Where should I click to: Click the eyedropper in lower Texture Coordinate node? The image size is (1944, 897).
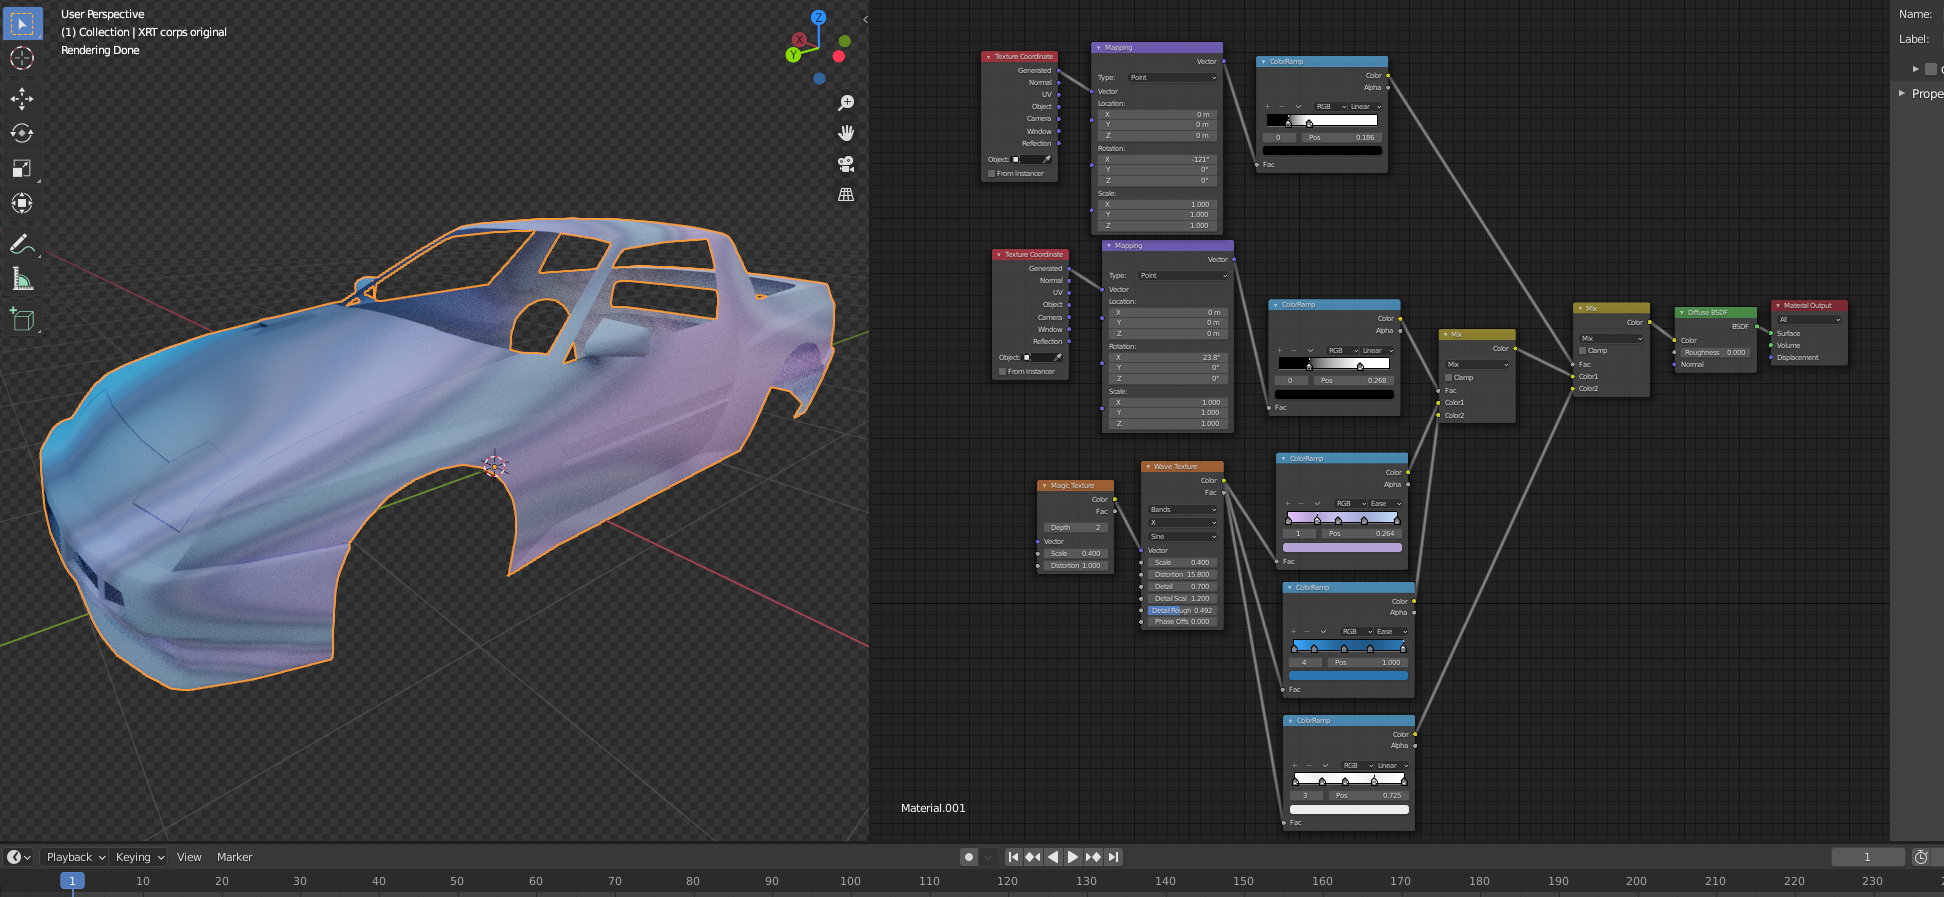coord(1058,357)
